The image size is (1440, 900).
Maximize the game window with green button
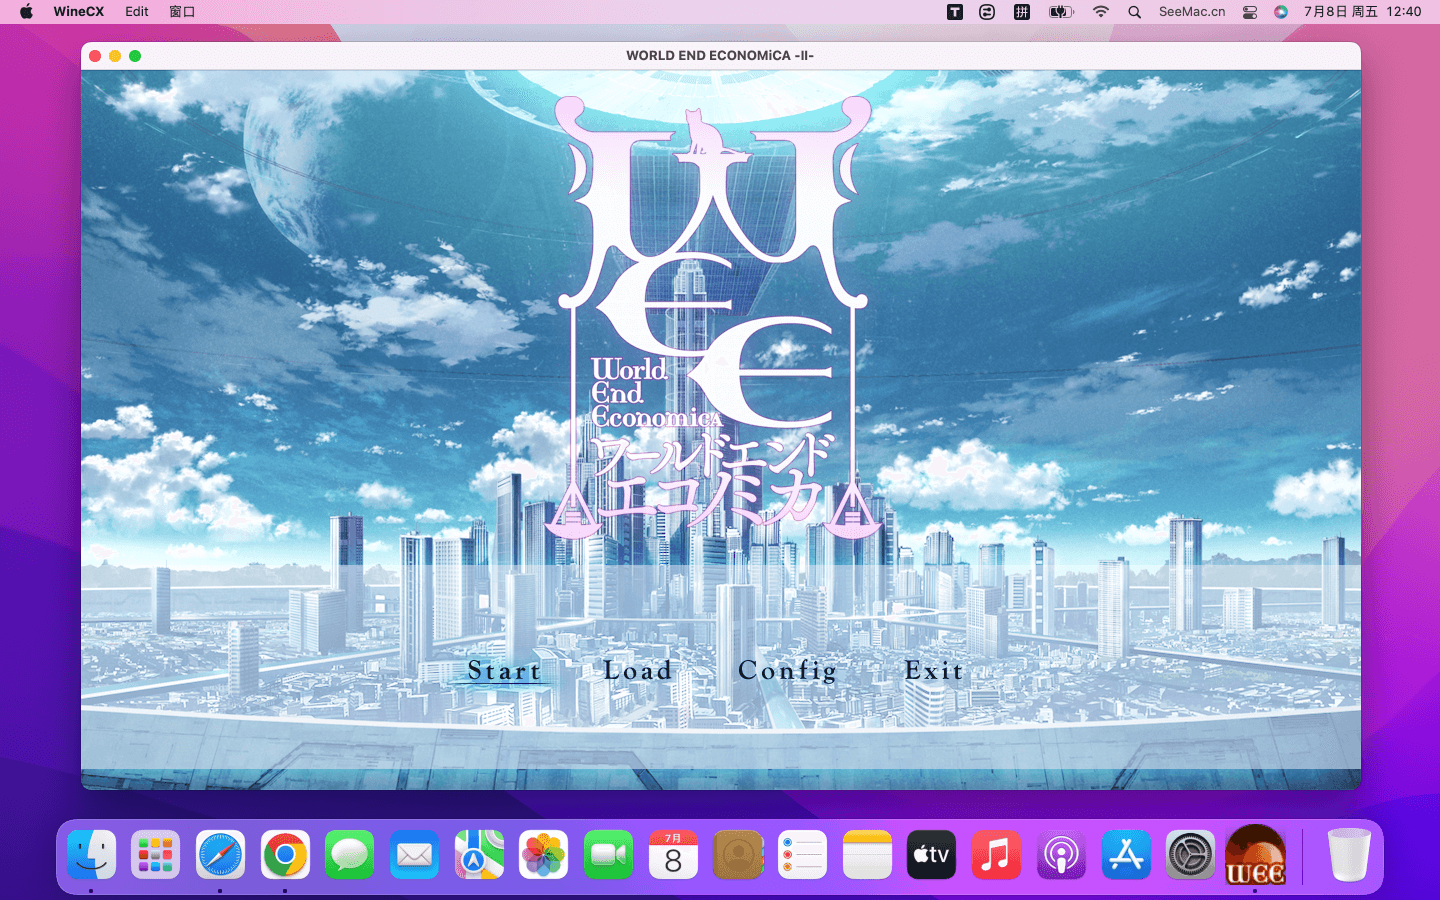[x=135, y=56]
